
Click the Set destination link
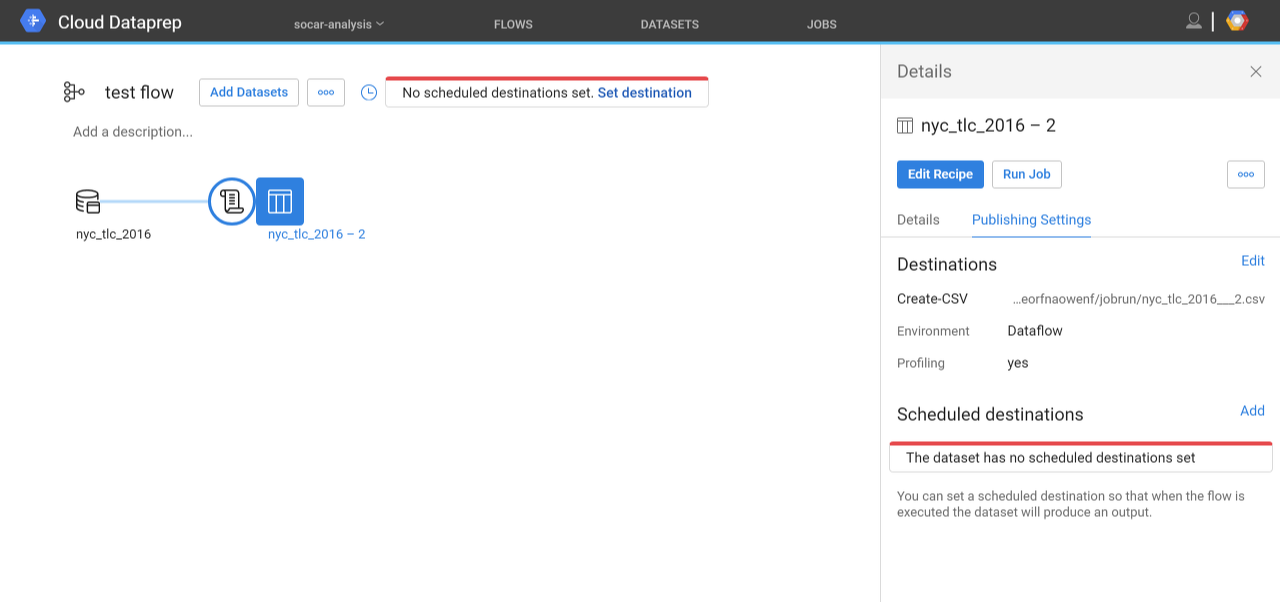645,93
